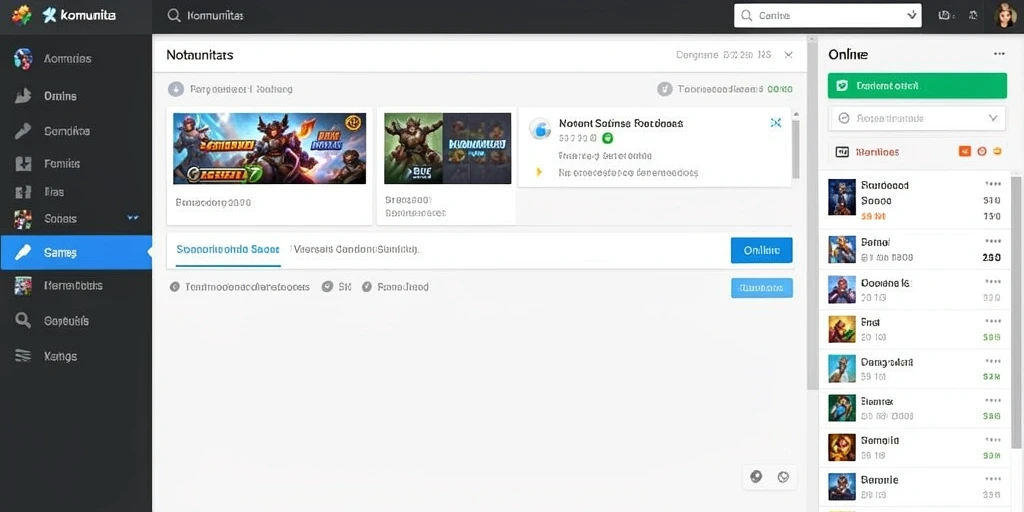
Task: Switch to the underlined blue tab
Action: click(x=228, y=249)
